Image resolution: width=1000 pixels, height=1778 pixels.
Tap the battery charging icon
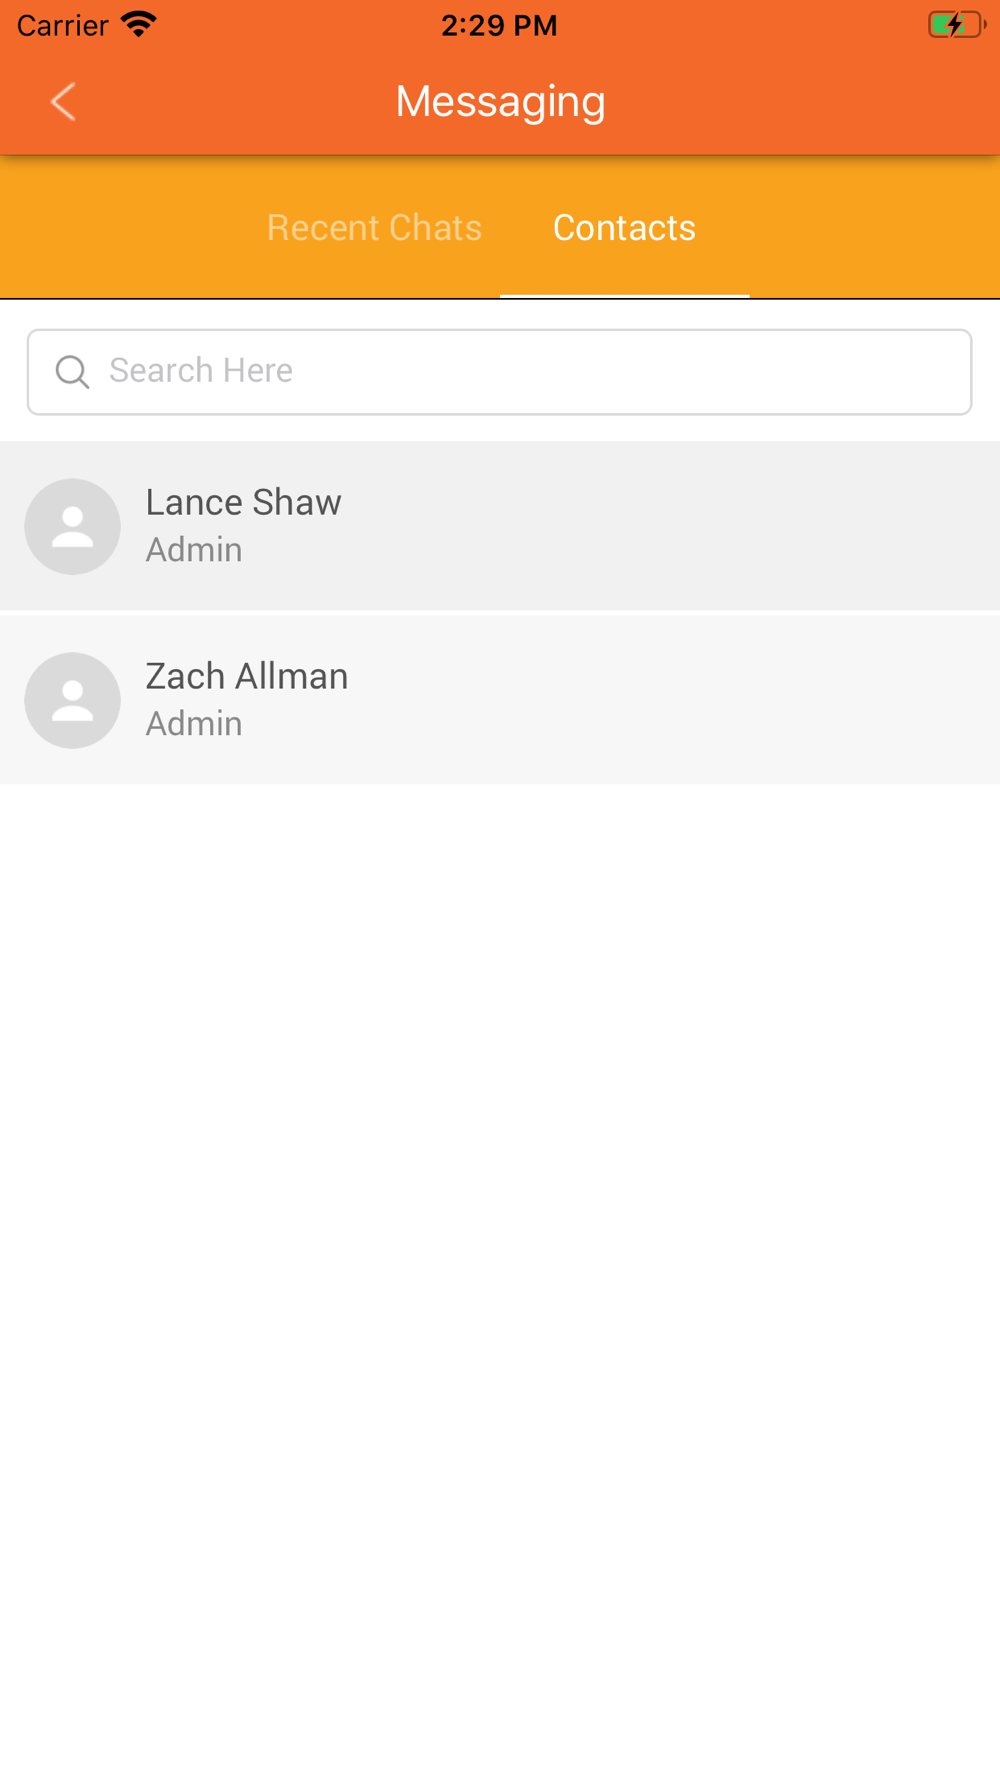tap(957, 24)
